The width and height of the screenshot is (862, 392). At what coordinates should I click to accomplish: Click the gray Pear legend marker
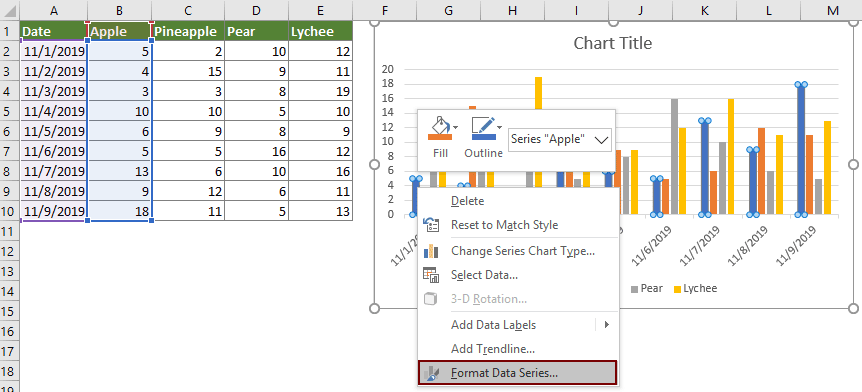click(635, 289)
